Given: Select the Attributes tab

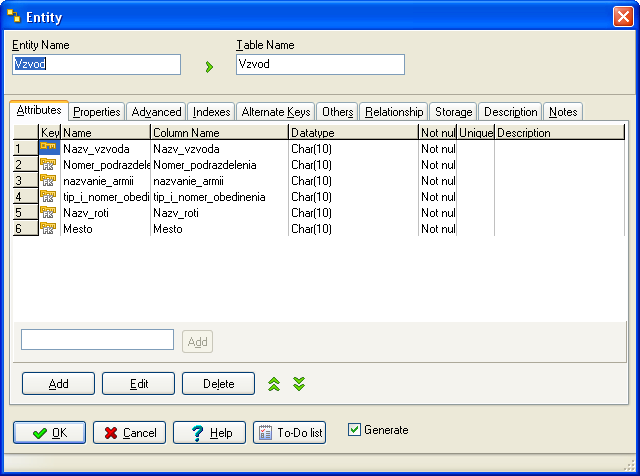Looking at the screenshot, I should coord(39,110).
